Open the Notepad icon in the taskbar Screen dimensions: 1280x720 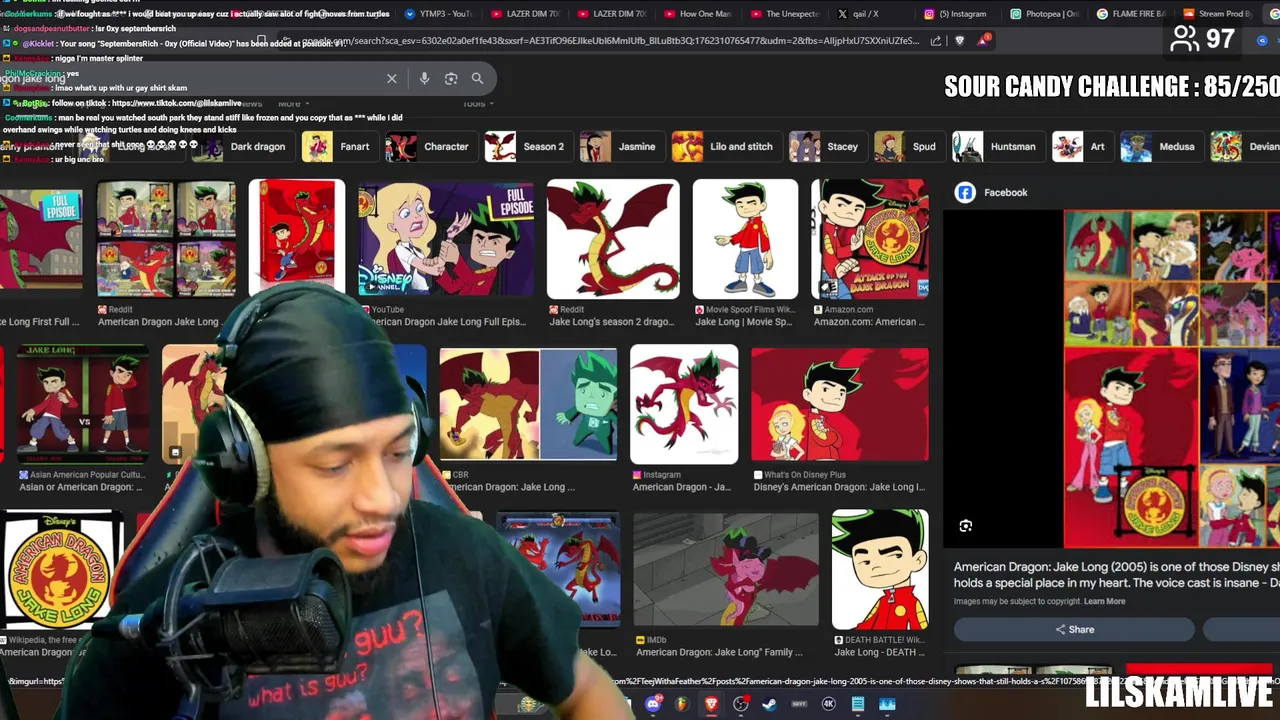point(858,704)
